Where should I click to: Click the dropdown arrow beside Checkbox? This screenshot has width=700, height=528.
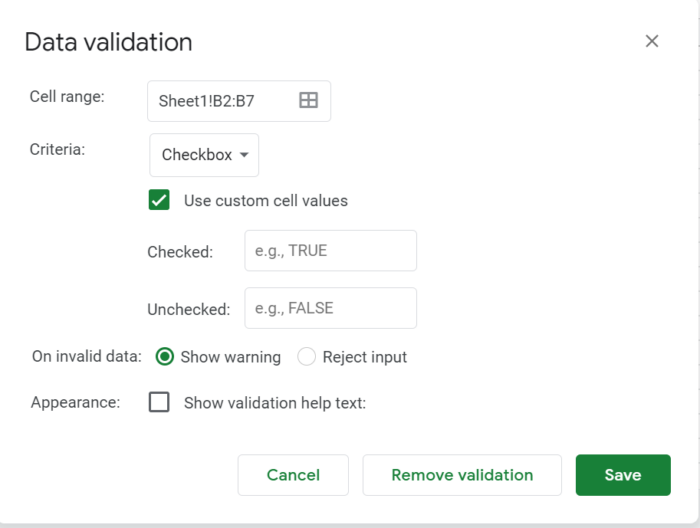coord(244,155)
